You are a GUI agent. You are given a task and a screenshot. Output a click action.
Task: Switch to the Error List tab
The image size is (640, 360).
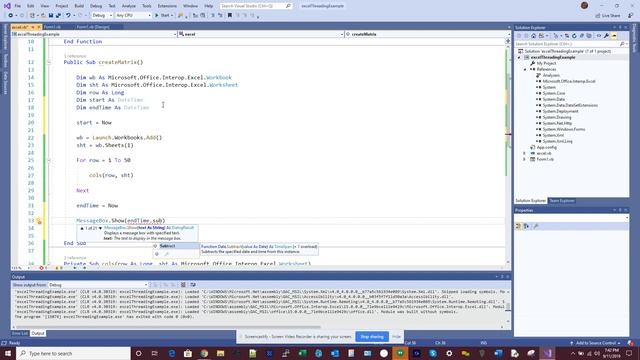[20, 333]
